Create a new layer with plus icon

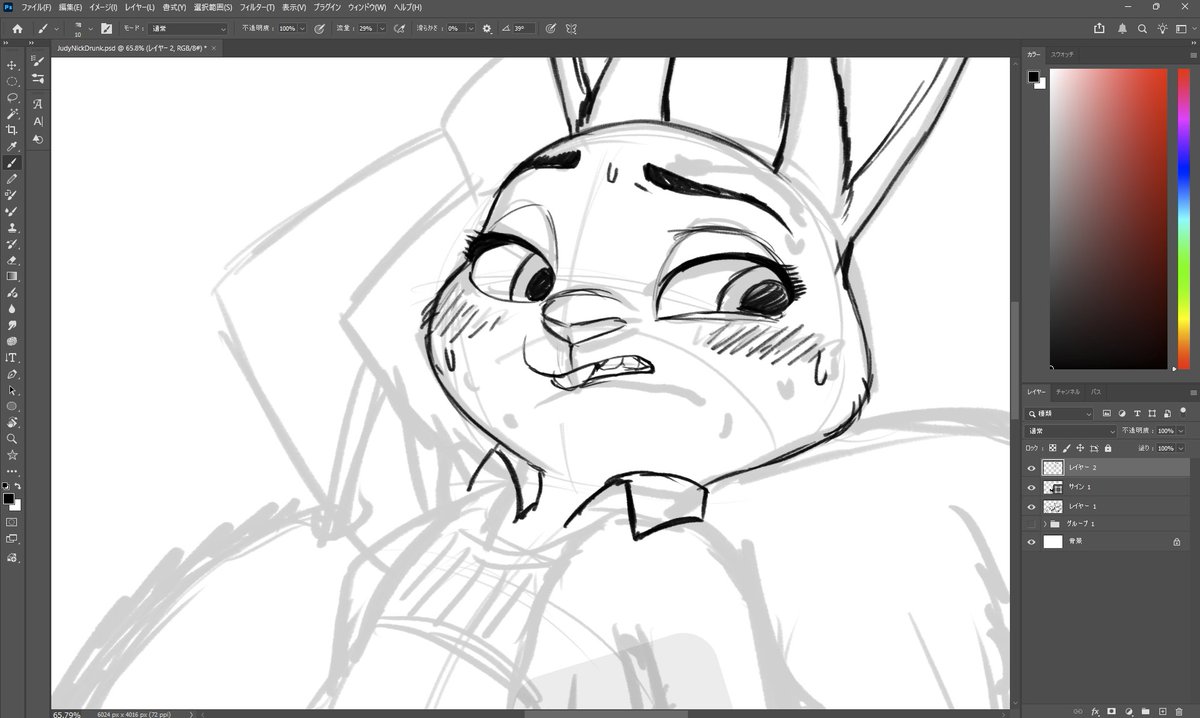tap(1162, 711)
